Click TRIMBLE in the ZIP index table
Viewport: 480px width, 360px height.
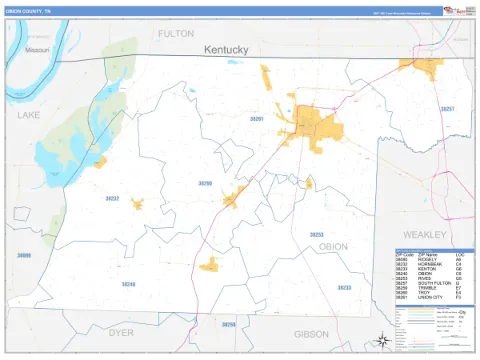coord(427,288)
